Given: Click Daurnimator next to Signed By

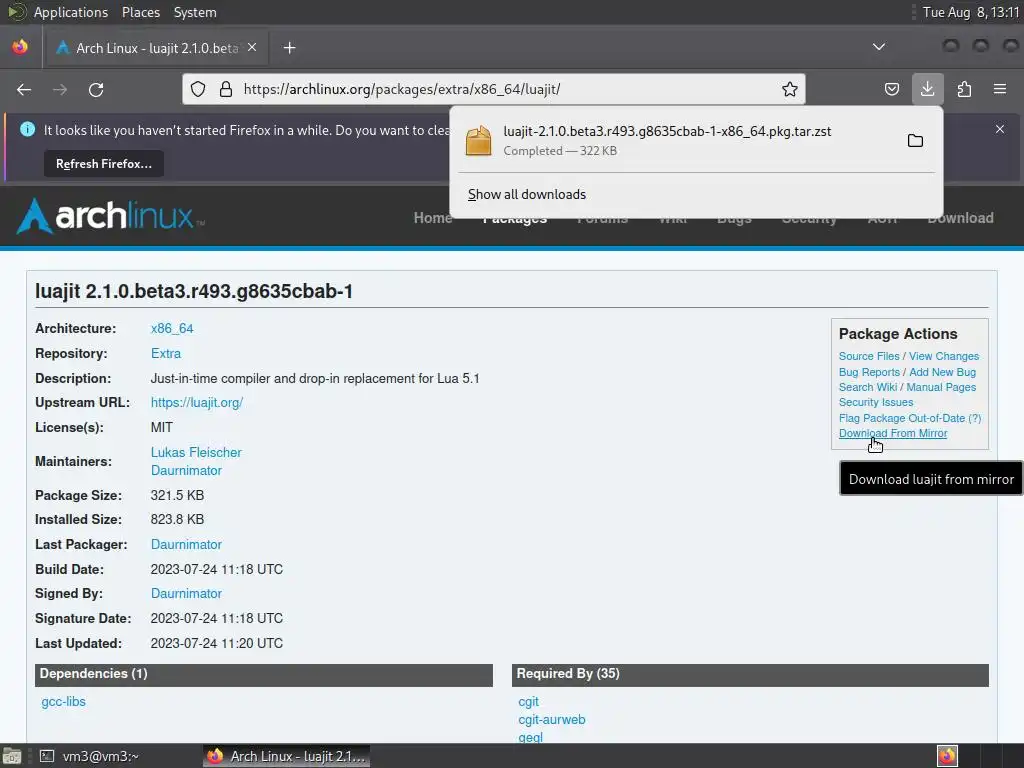Looking at the screenshot, I should tap(186, 594).
